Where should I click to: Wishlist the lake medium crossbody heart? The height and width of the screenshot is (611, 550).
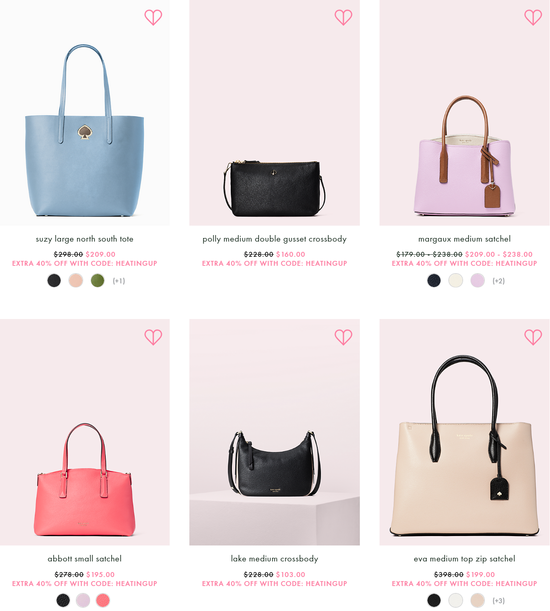[343, 337]
